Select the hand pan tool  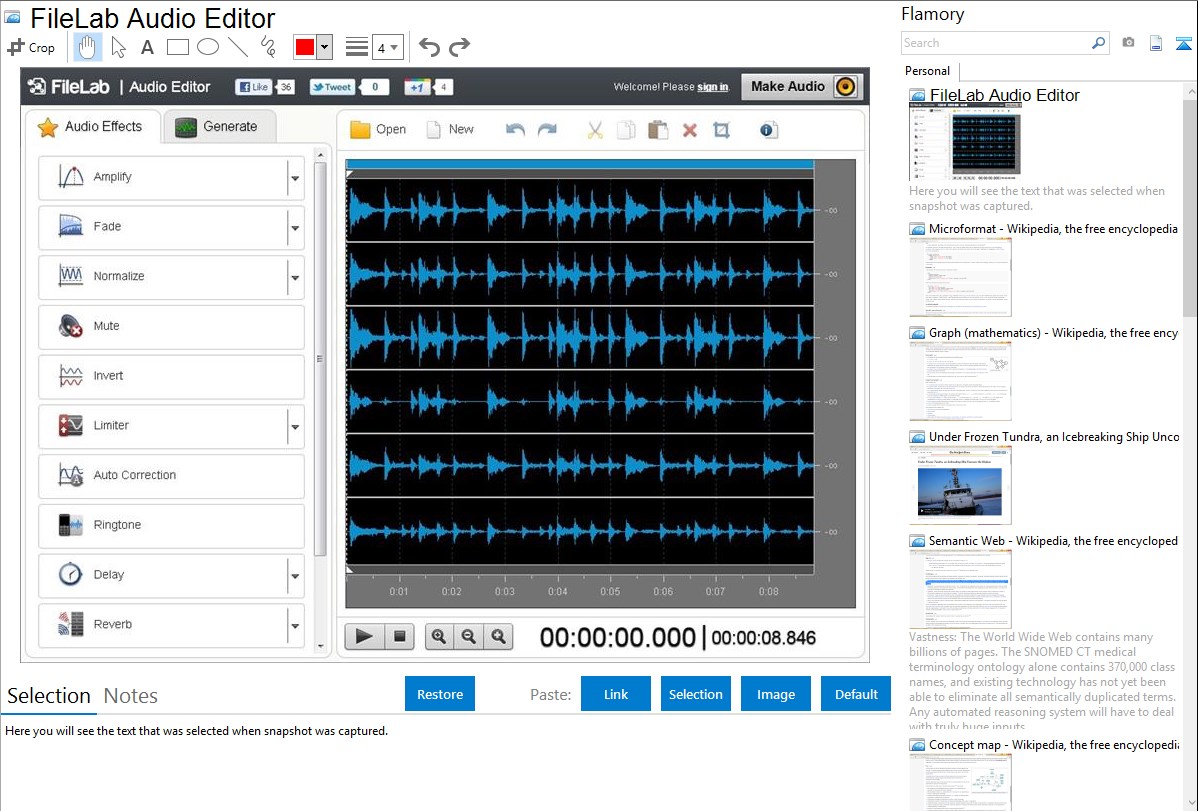tap(88, 47)
